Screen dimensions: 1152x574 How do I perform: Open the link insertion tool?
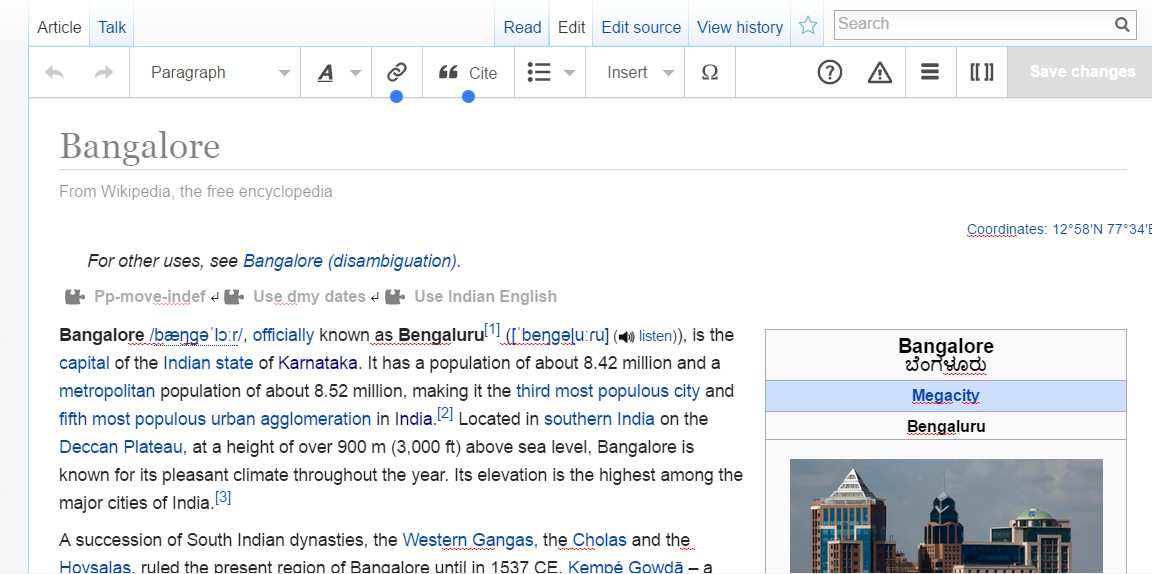[396, 72]
